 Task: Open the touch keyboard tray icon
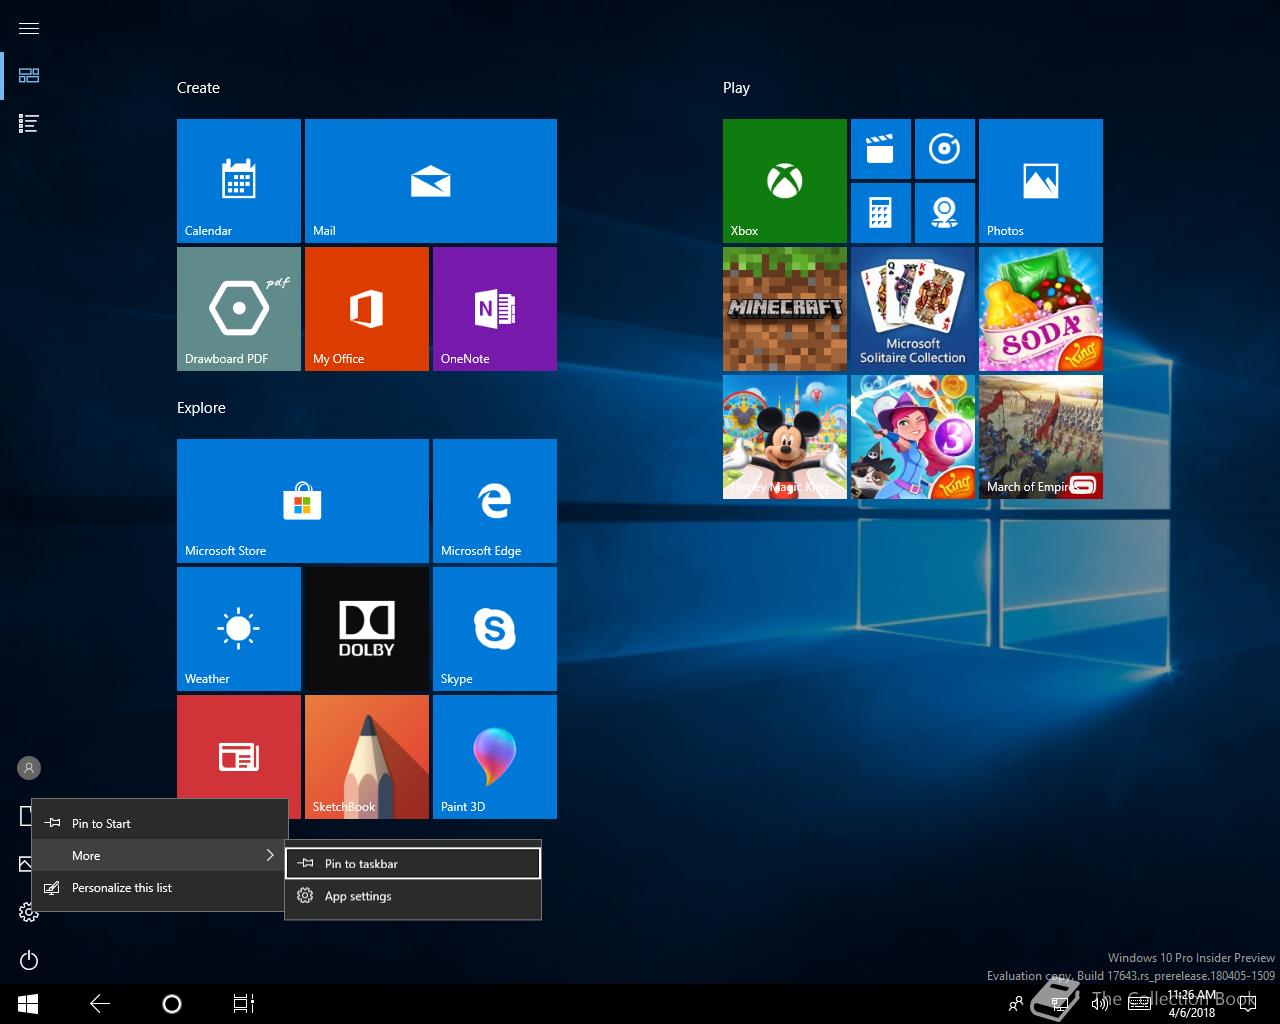1139,1004
